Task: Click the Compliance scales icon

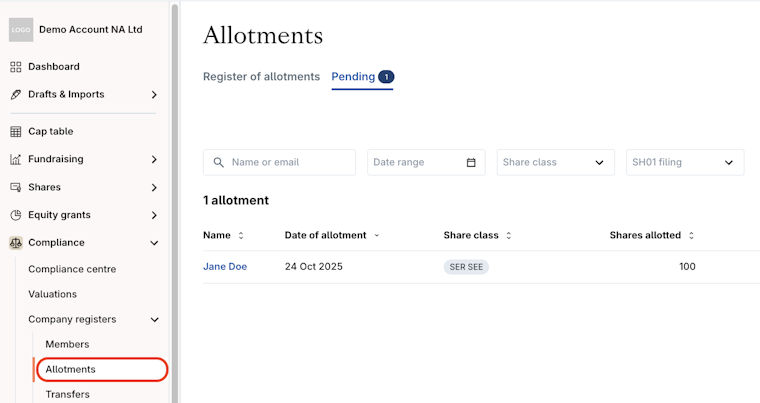Action: (16, 243)
